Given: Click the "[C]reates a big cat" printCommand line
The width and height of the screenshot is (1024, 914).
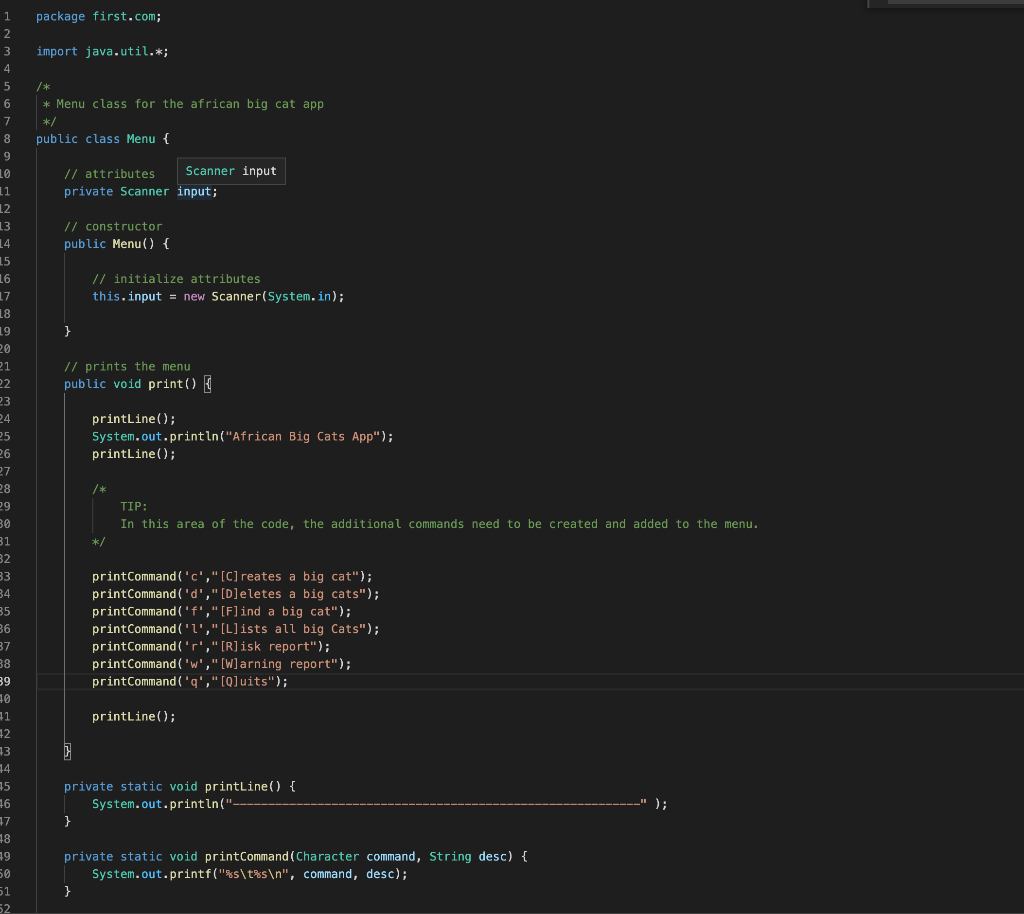Looking at the screenshot, I should coord(232,576).
